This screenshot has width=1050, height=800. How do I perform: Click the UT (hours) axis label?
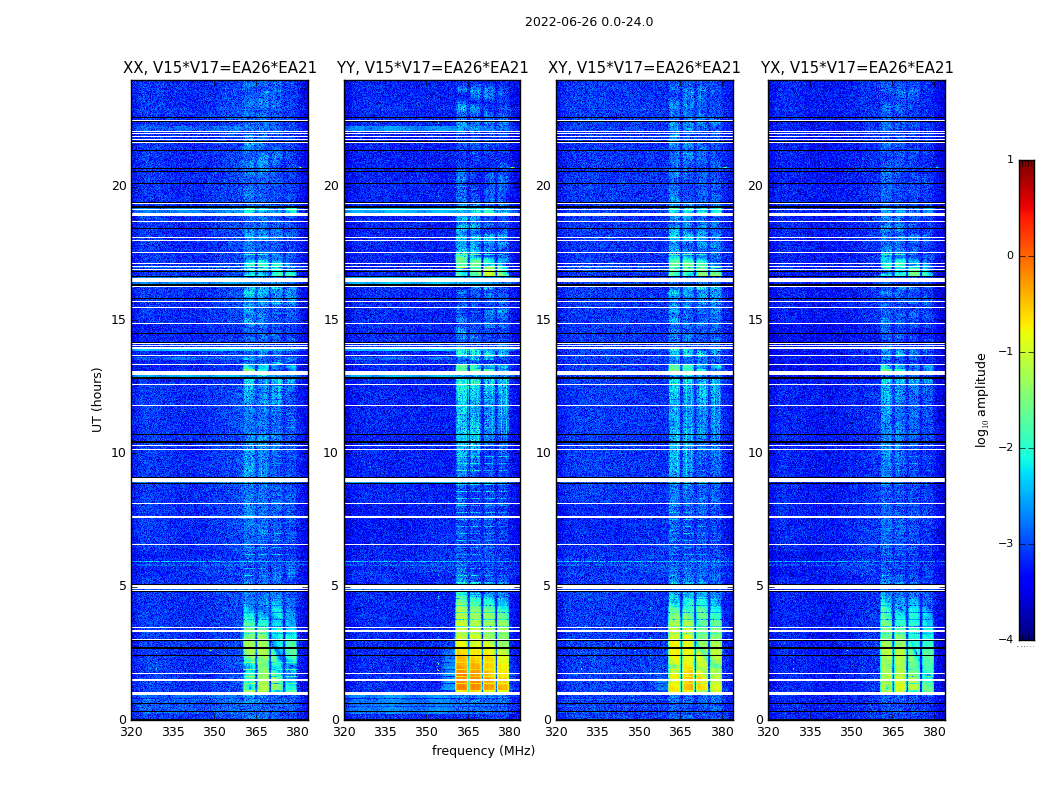[x=97, y=399]
